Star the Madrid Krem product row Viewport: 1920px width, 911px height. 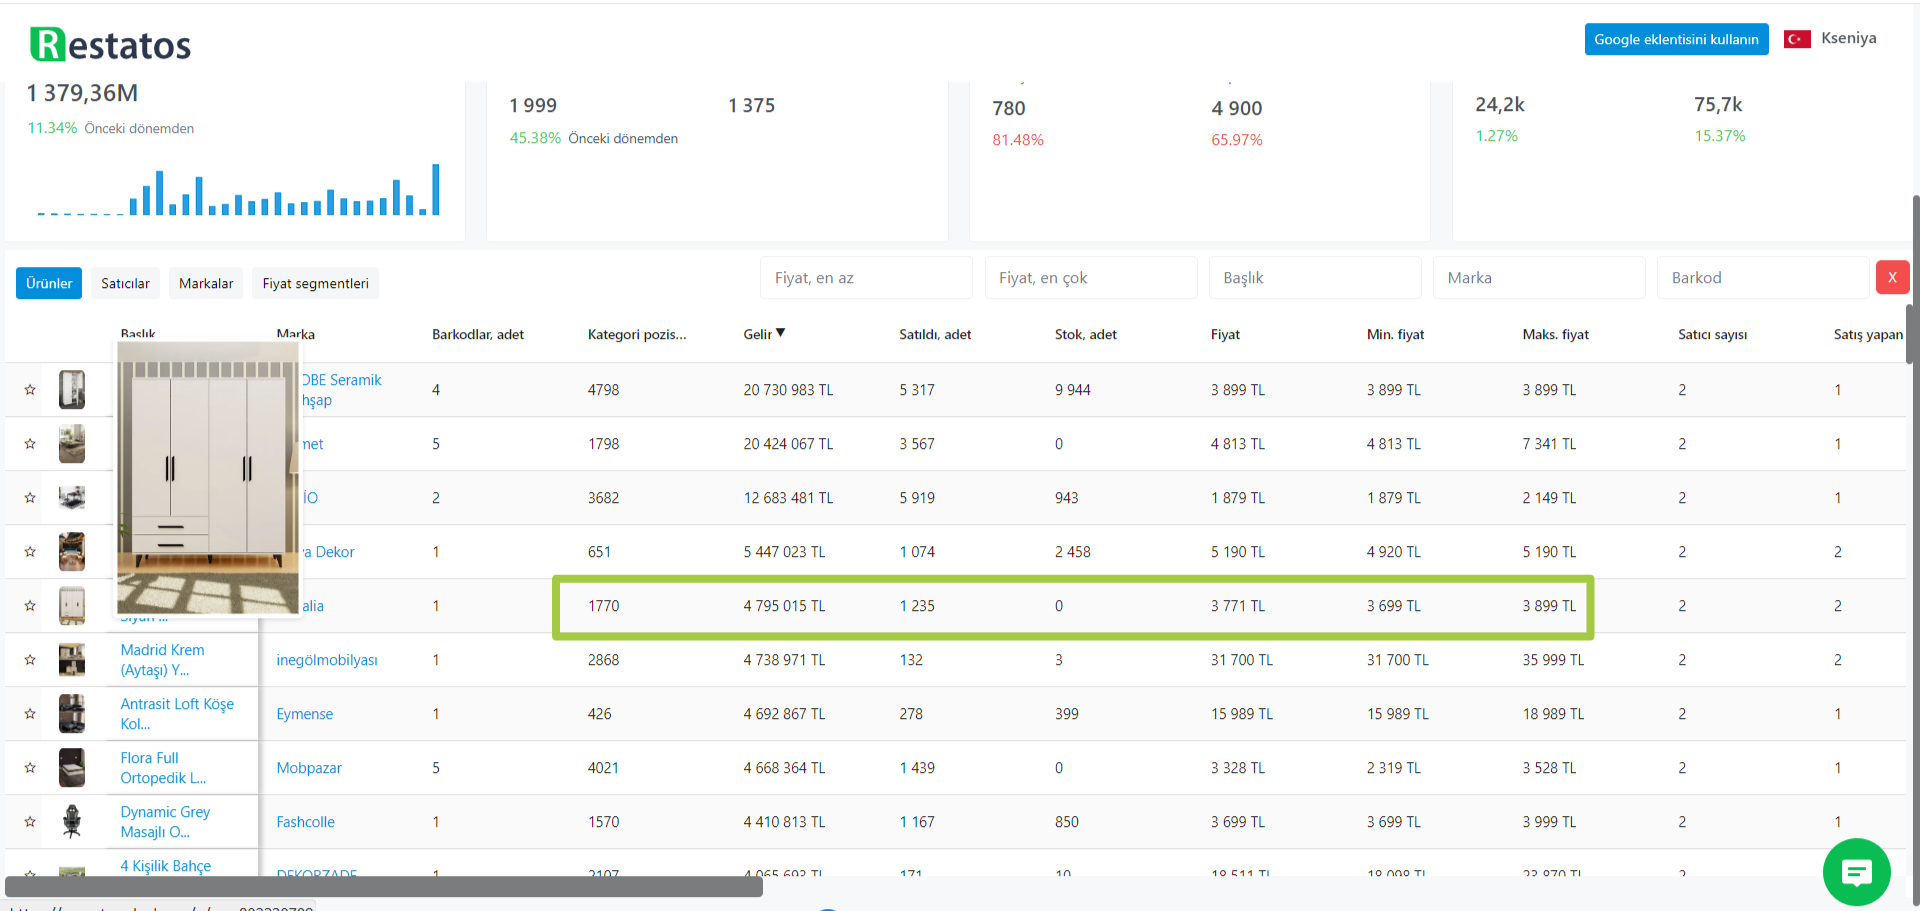click(30, 660)
